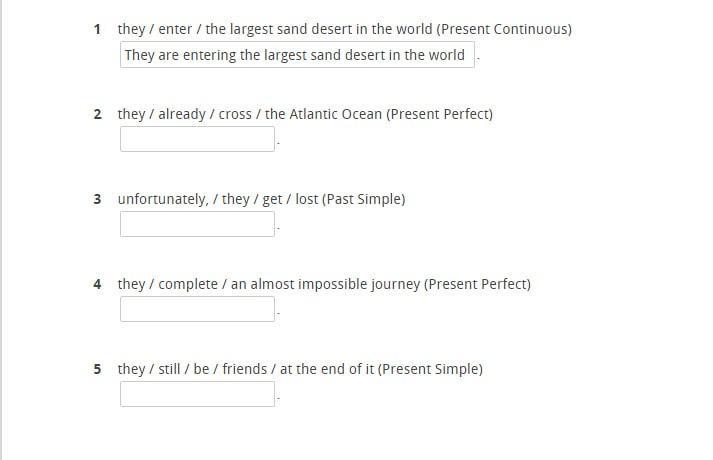Click the bold number 2 label

[x=97, y=114]
